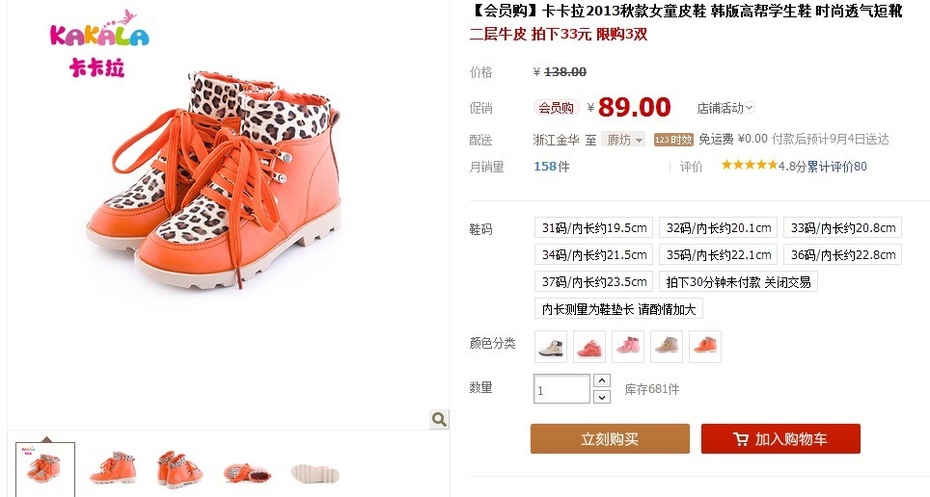Screen dimensions: 930x497
Task: Select shoe size 31码/内长约19.5cm
Action: pyautogui.click(x=594, y=228)
